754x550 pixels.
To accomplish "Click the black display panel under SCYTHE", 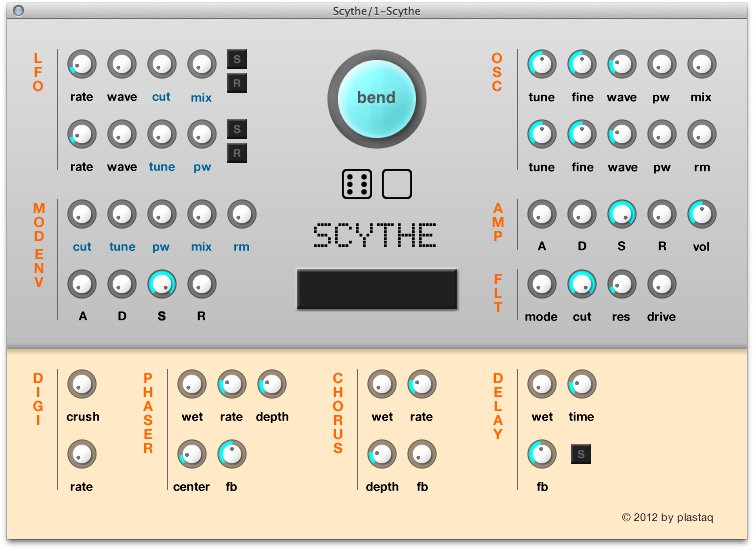I will [377, 289].
